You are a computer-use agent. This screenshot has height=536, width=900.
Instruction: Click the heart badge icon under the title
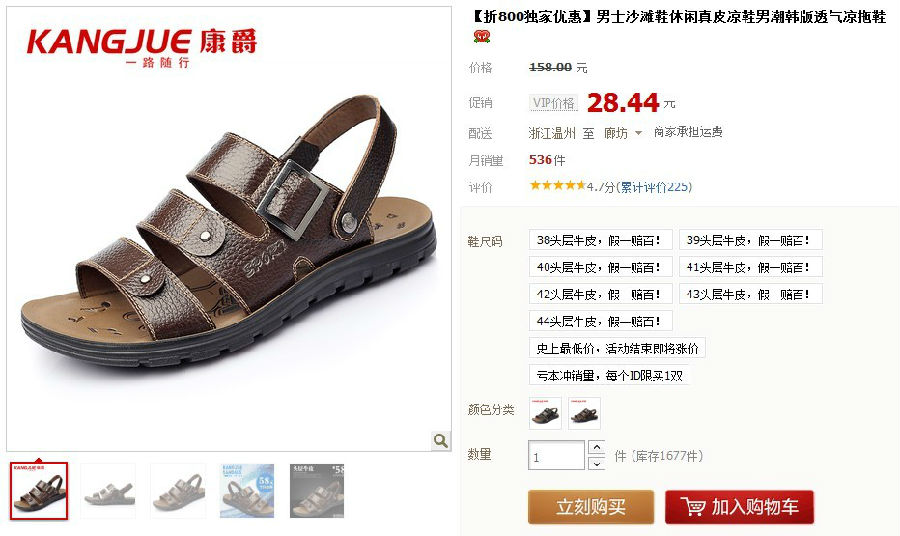pos(482,37)
